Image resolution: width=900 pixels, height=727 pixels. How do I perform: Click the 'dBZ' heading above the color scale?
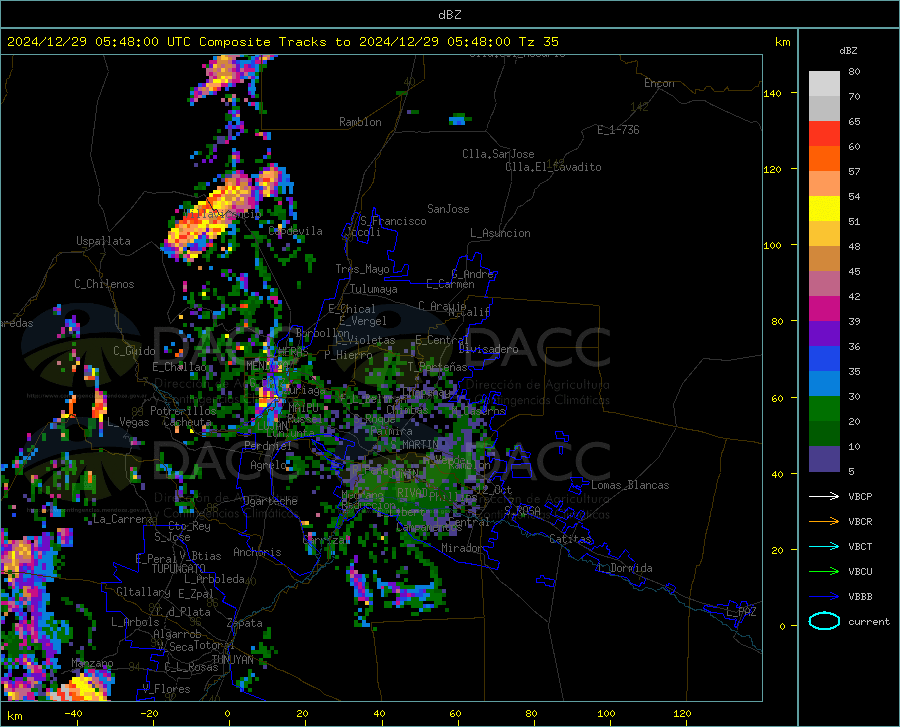point(848,50)
